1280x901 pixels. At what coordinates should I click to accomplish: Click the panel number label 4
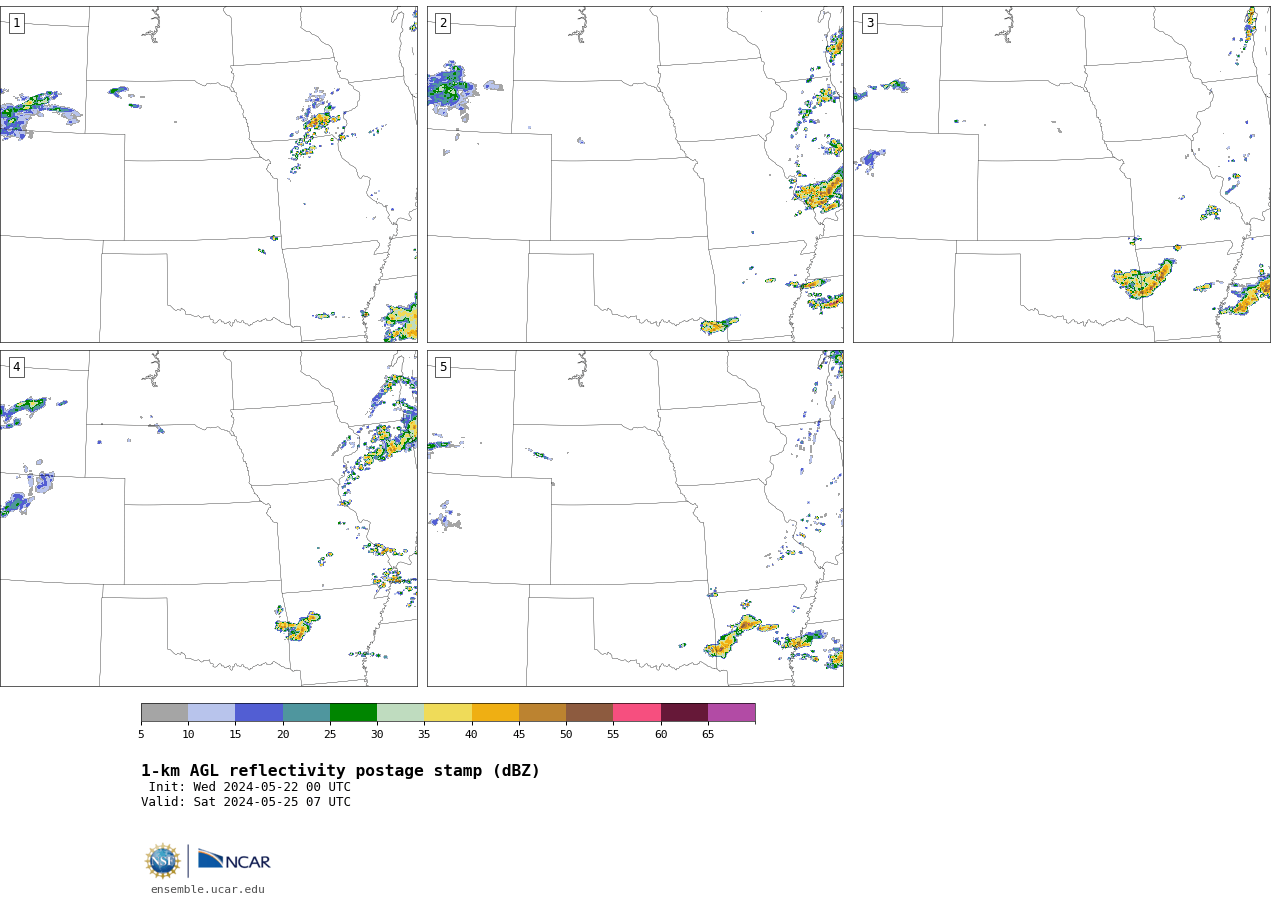coord(16,367)
